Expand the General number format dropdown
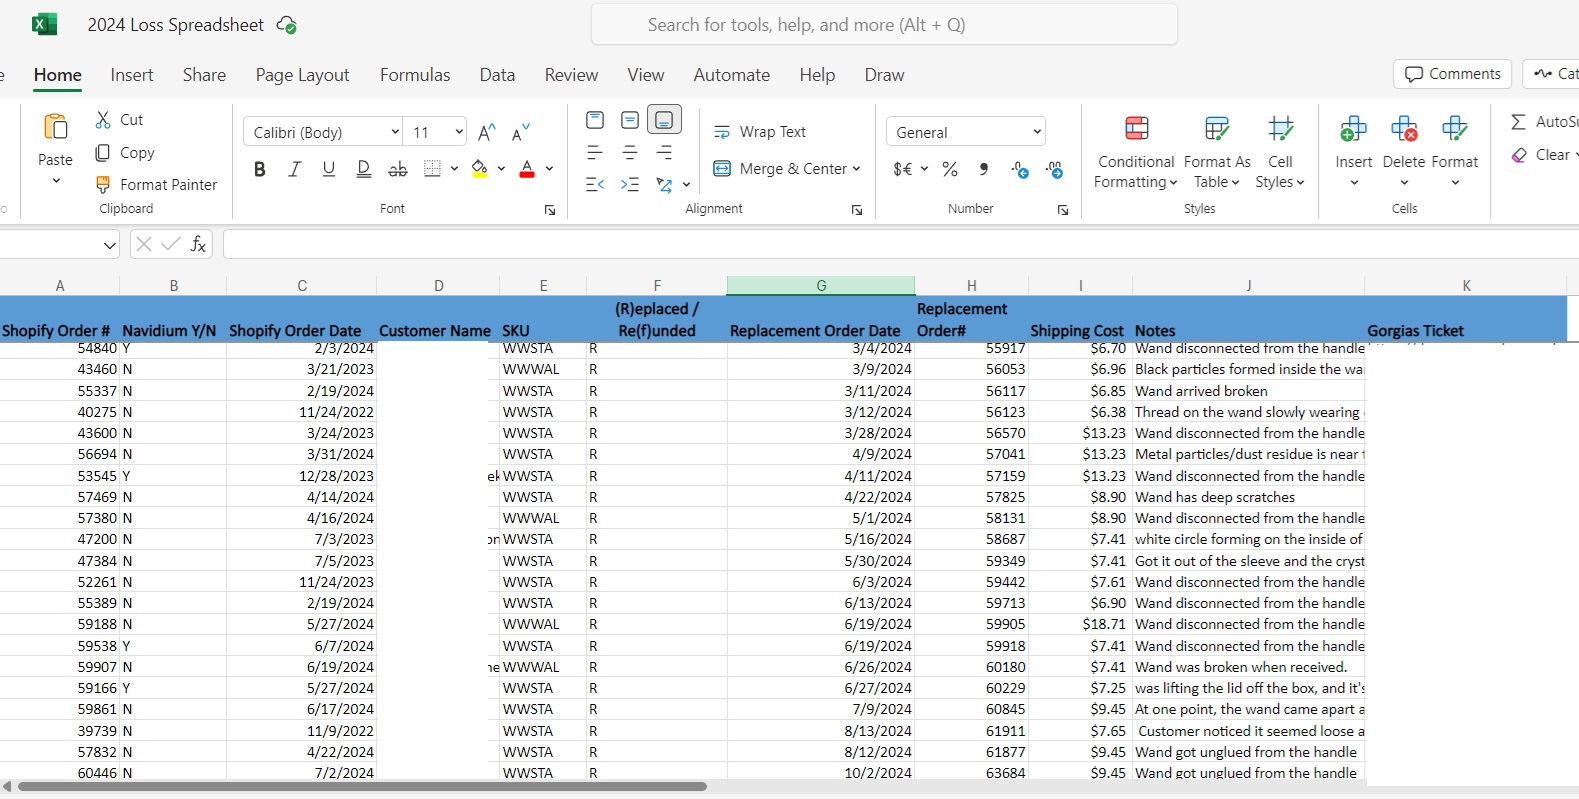The image size is (1579, 799). tap(1037, 132)
